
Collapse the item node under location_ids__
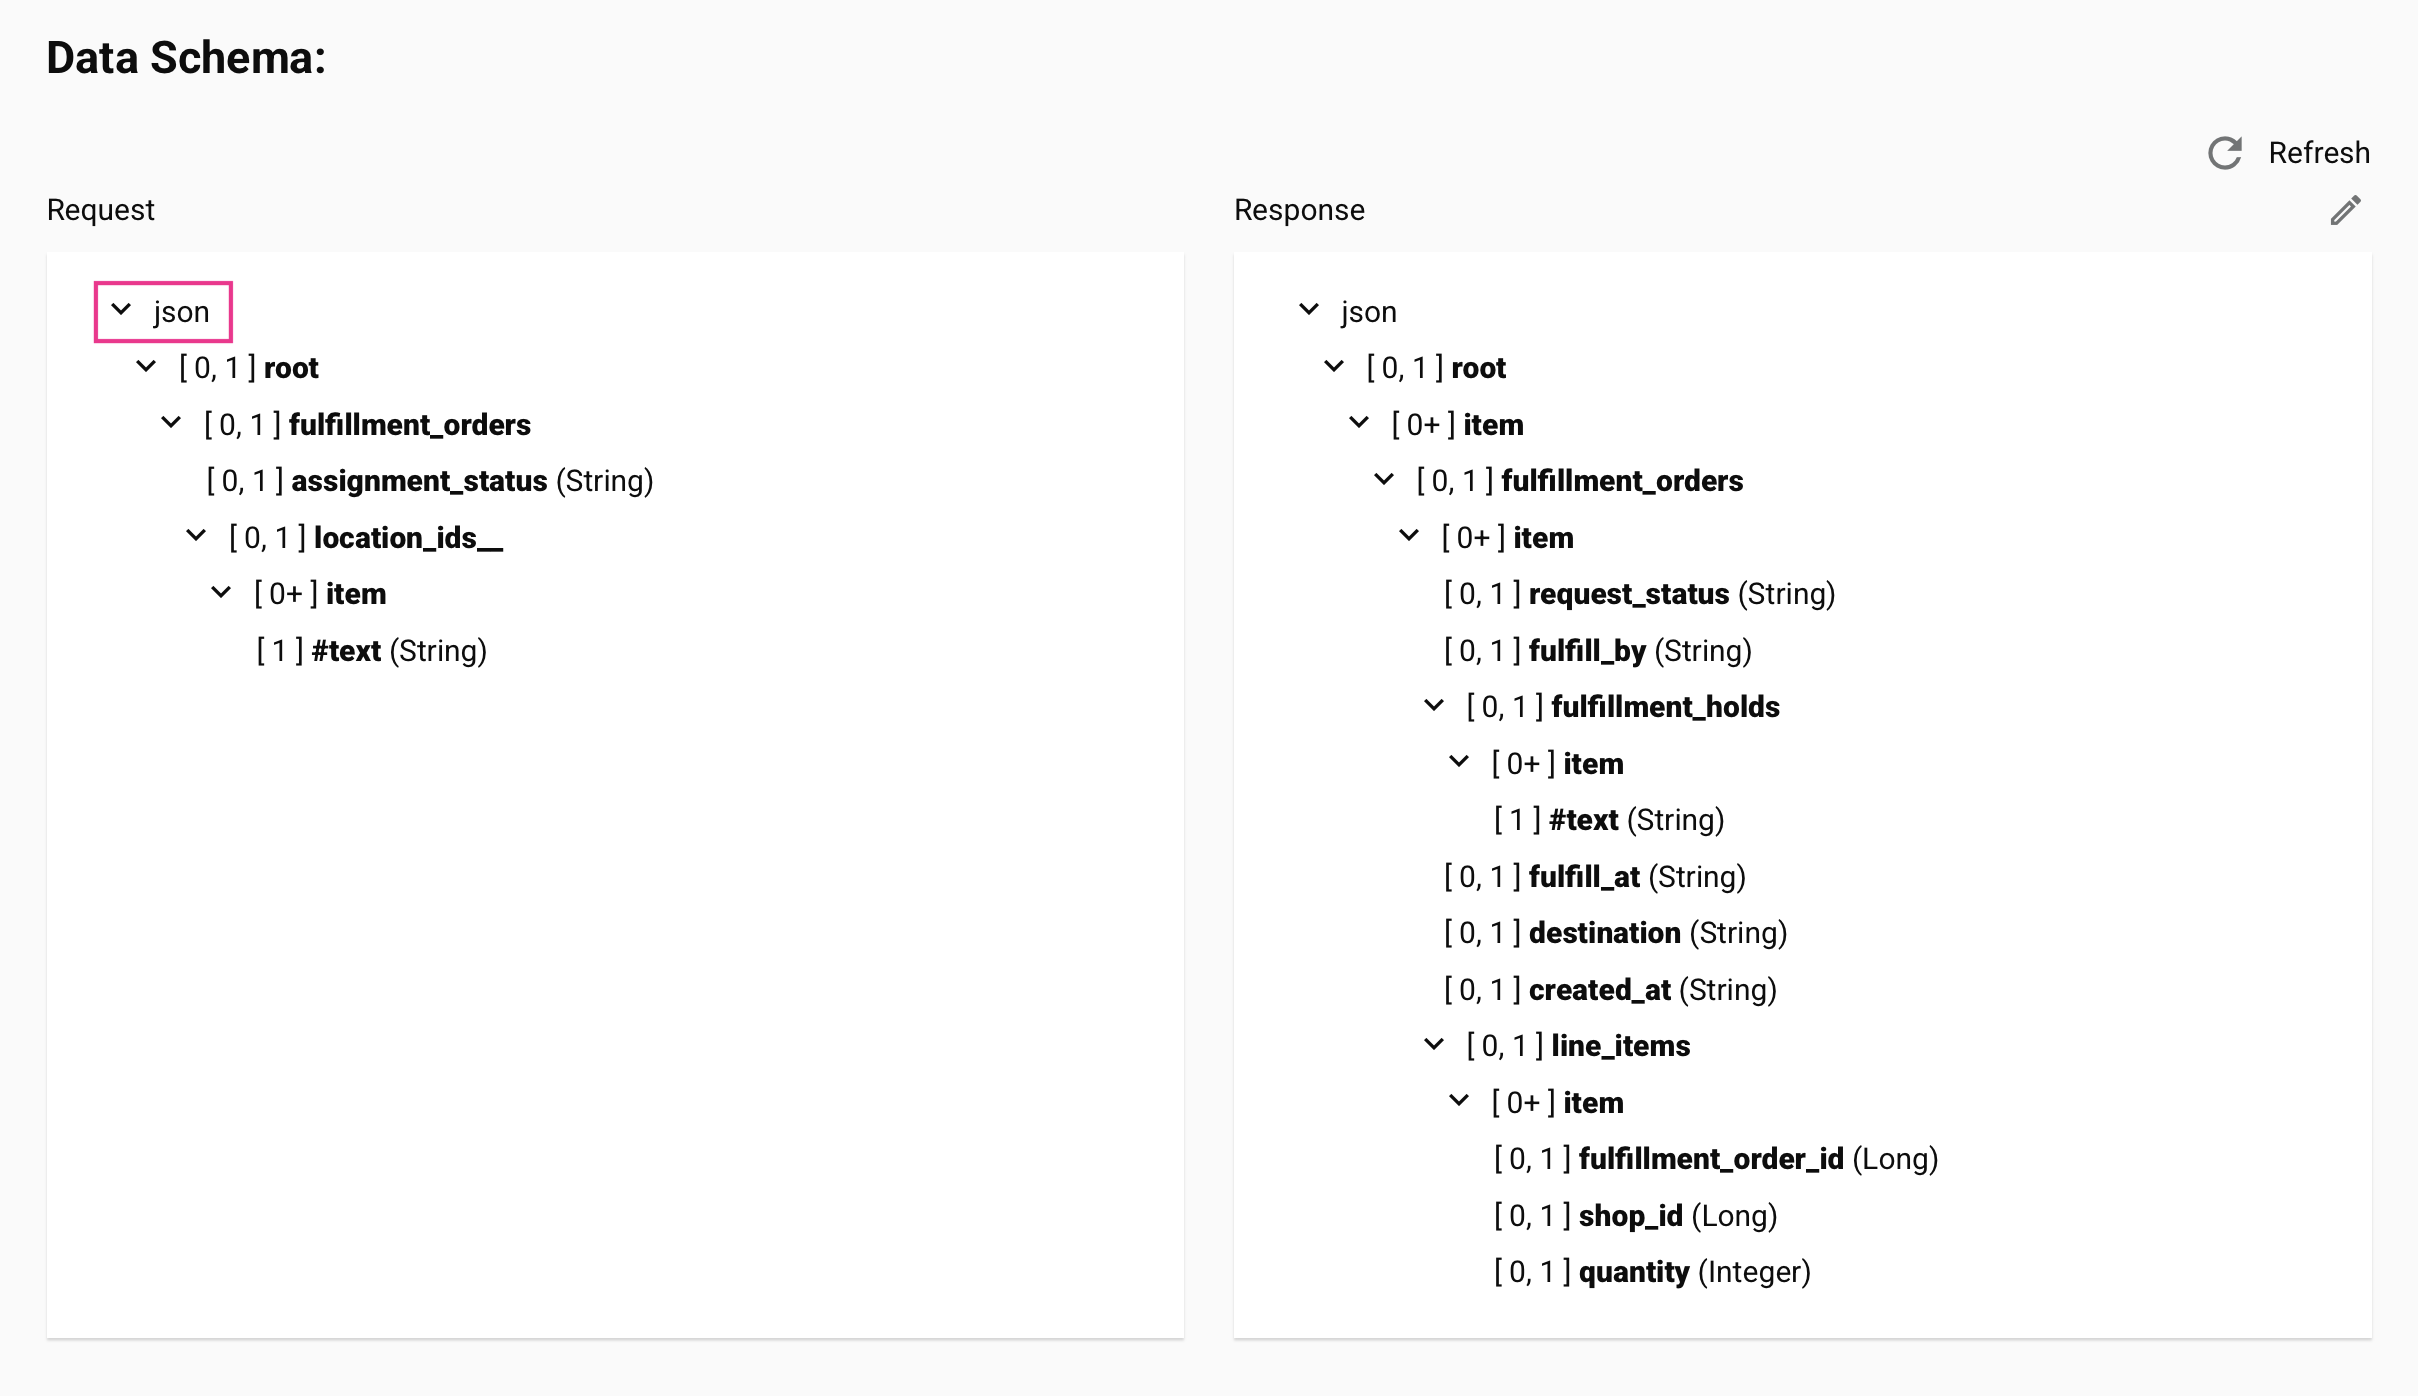coord(222,592)
